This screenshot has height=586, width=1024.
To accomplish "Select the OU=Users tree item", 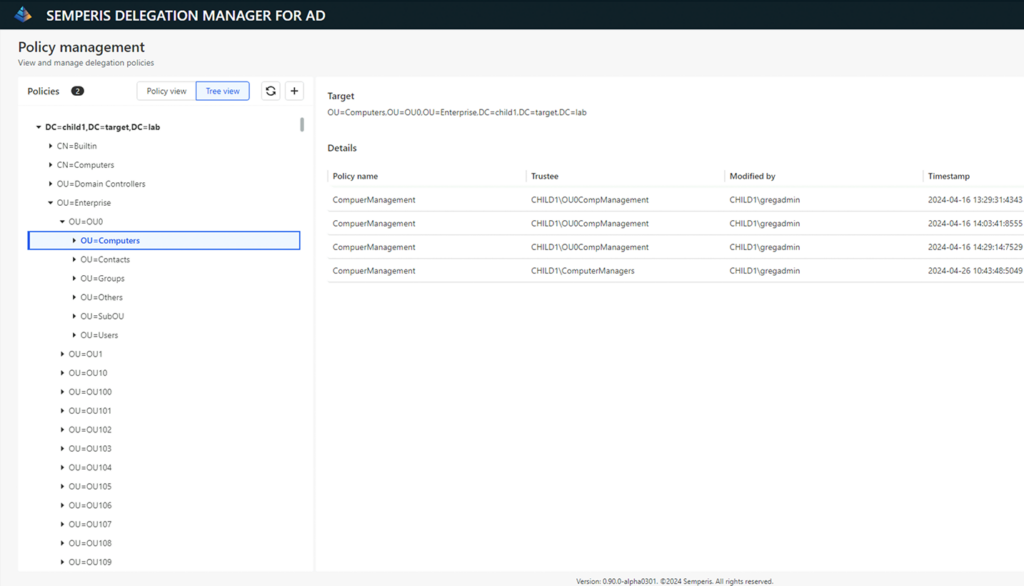I will 99,335.
